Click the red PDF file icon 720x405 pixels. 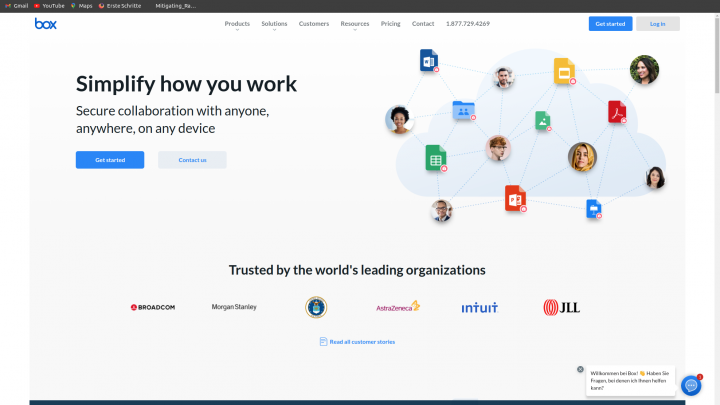617,112
